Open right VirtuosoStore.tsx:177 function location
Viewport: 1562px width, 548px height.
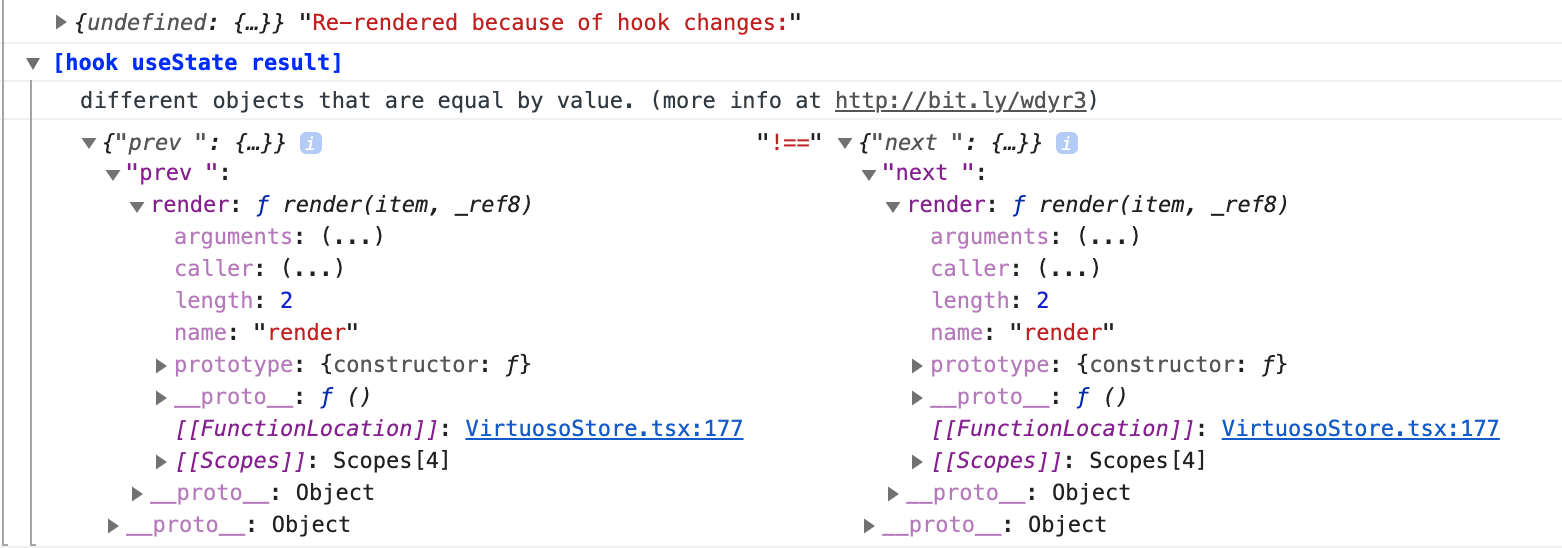coord(1360,429)
